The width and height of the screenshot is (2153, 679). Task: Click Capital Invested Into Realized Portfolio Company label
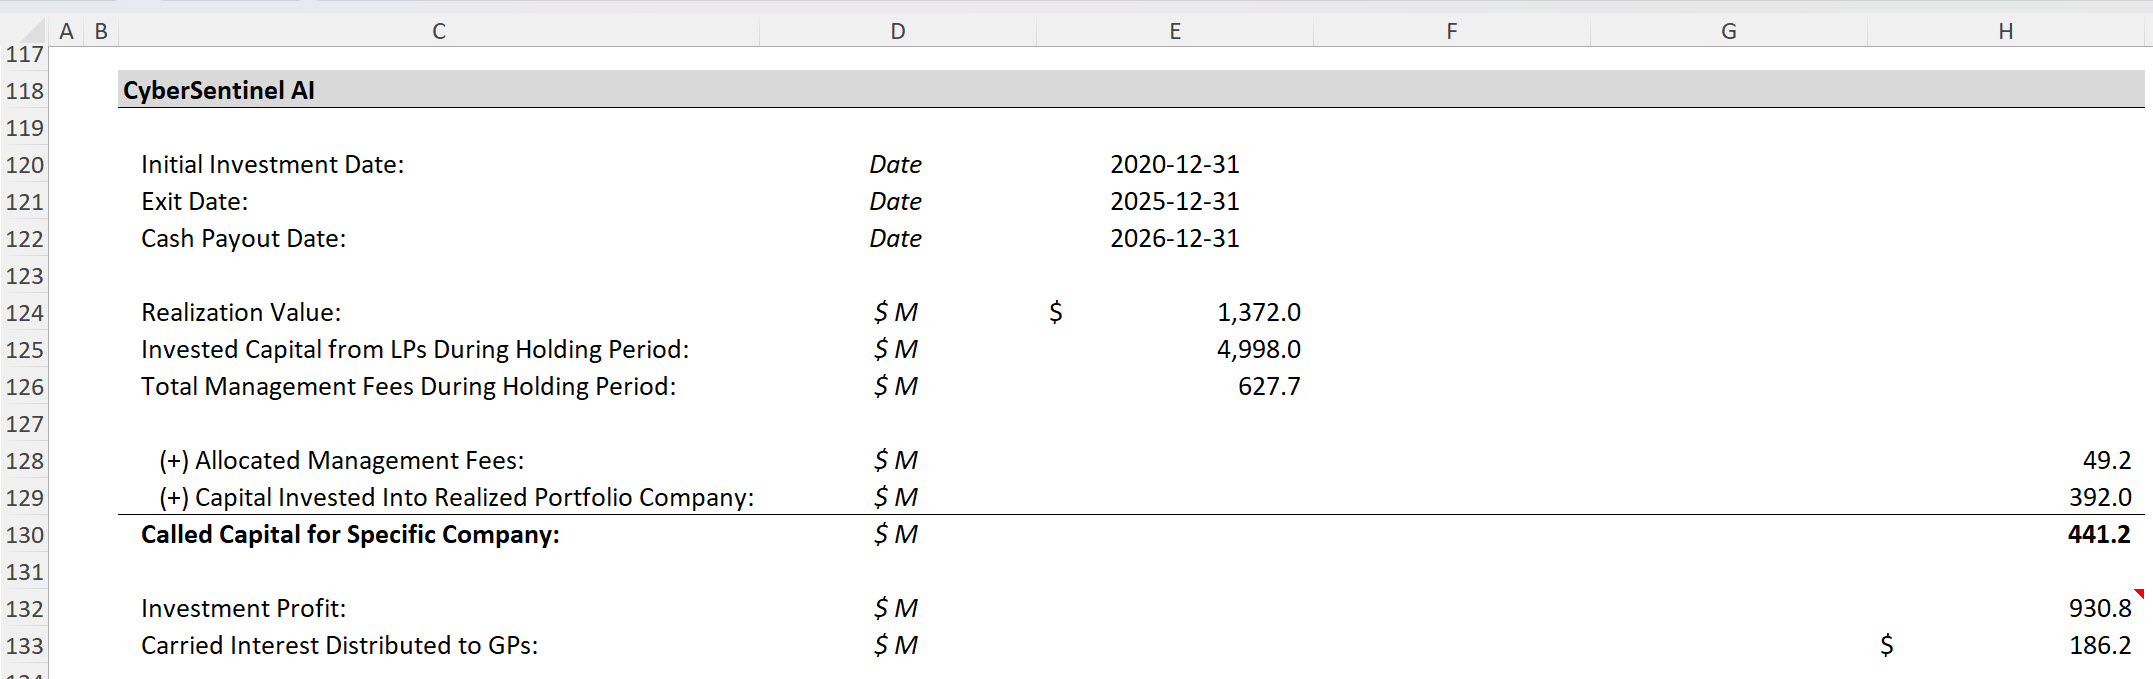(457, 497)
